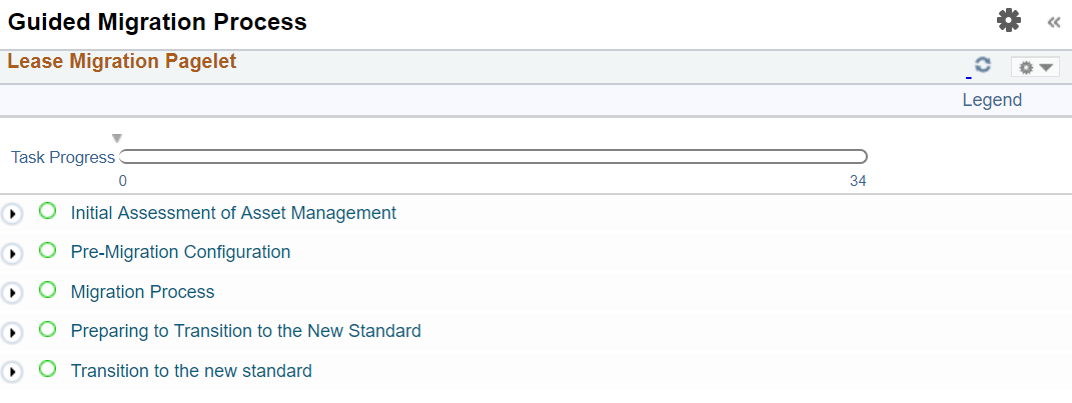Collapse the panel with double chevron
1072x403 pixels.
point(1053,22)
